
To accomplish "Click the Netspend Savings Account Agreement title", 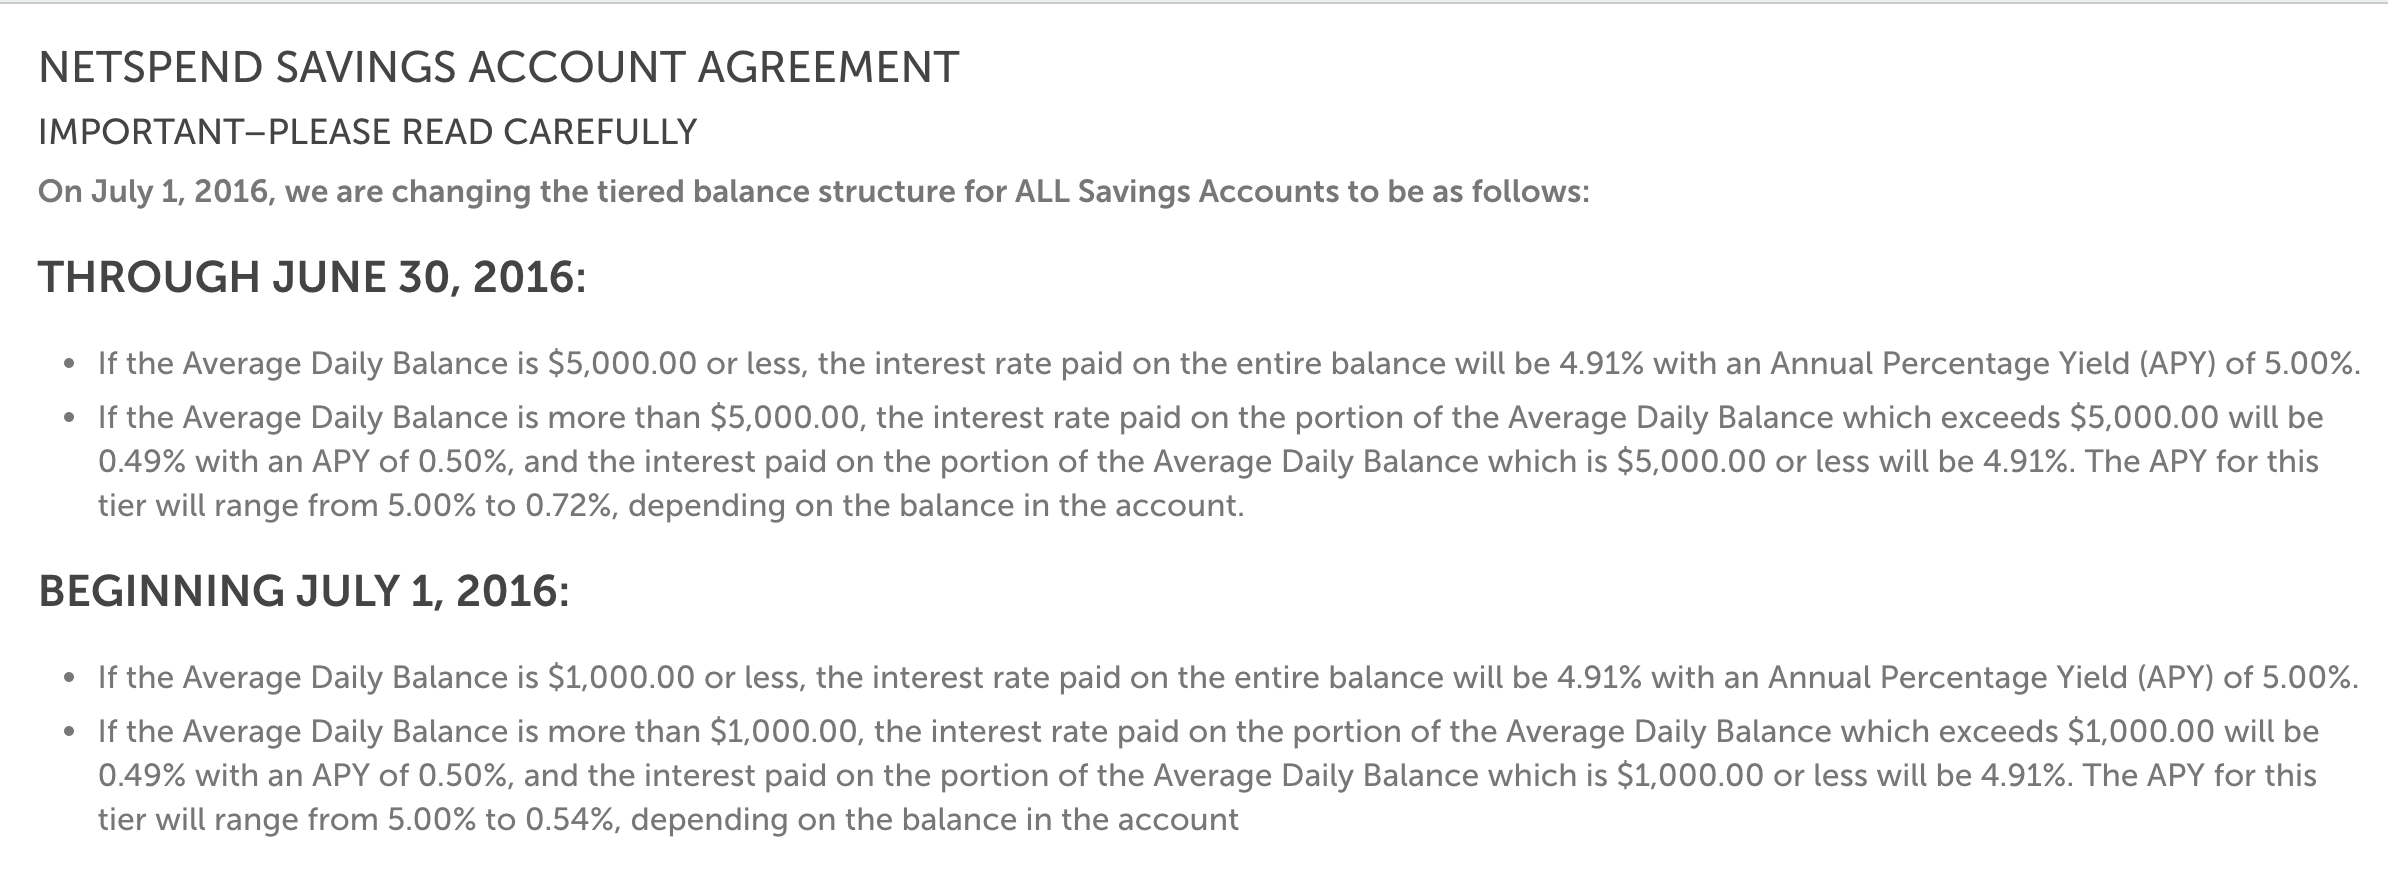I will click(498, 68).
